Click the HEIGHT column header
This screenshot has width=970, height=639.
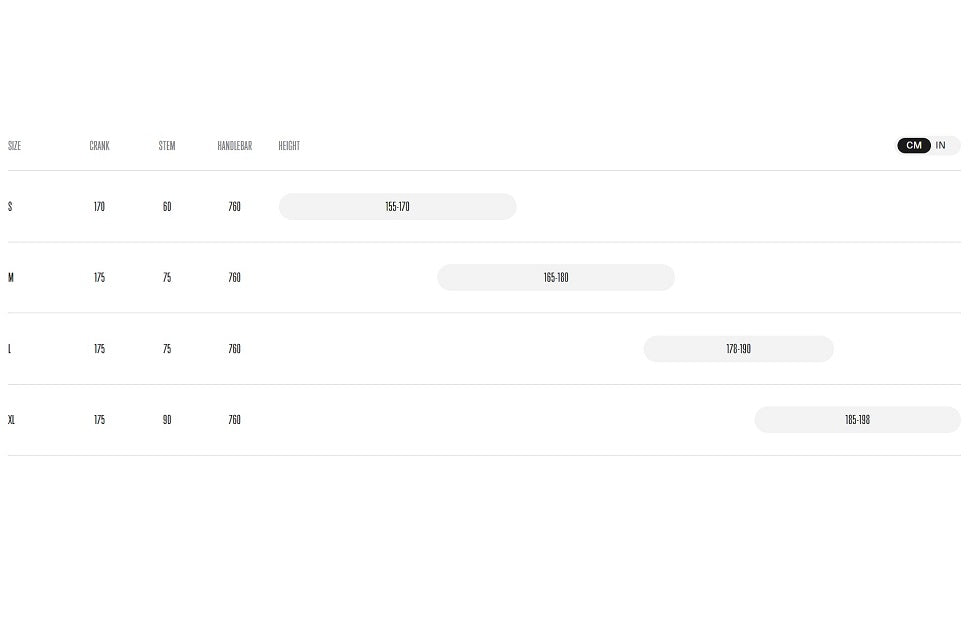(x=289, y=146)
